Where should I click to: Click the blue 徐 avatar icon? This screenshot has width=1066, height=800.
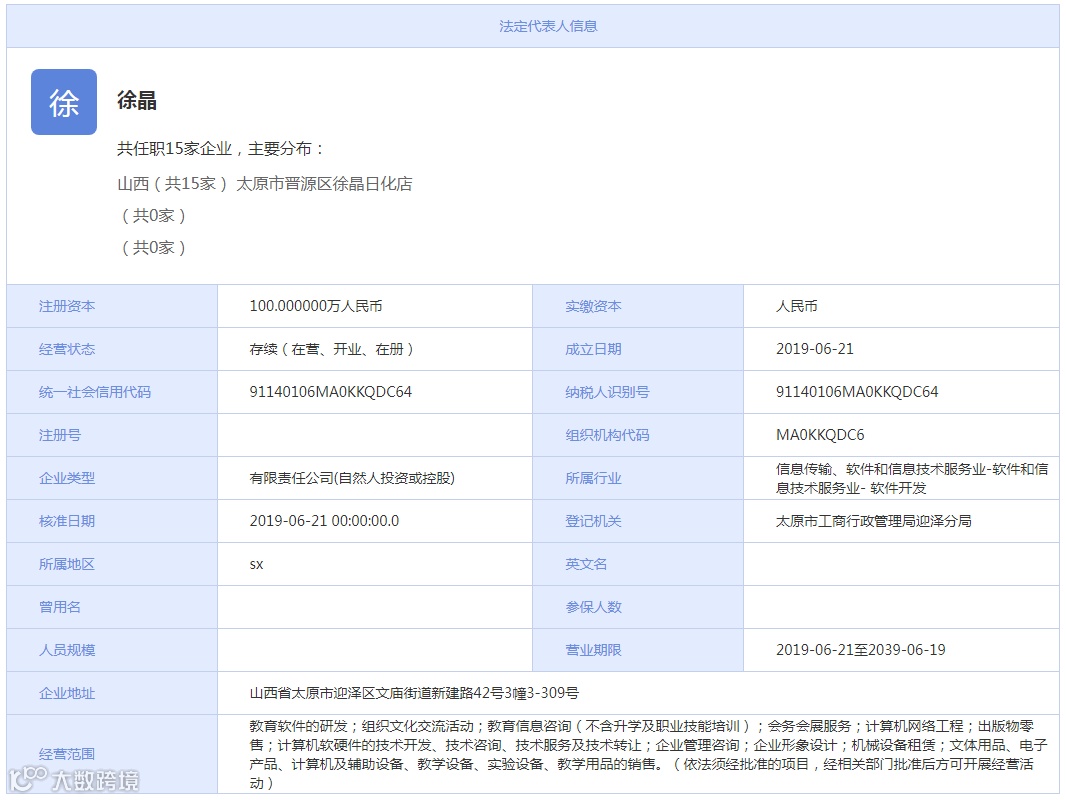point(64,102)
